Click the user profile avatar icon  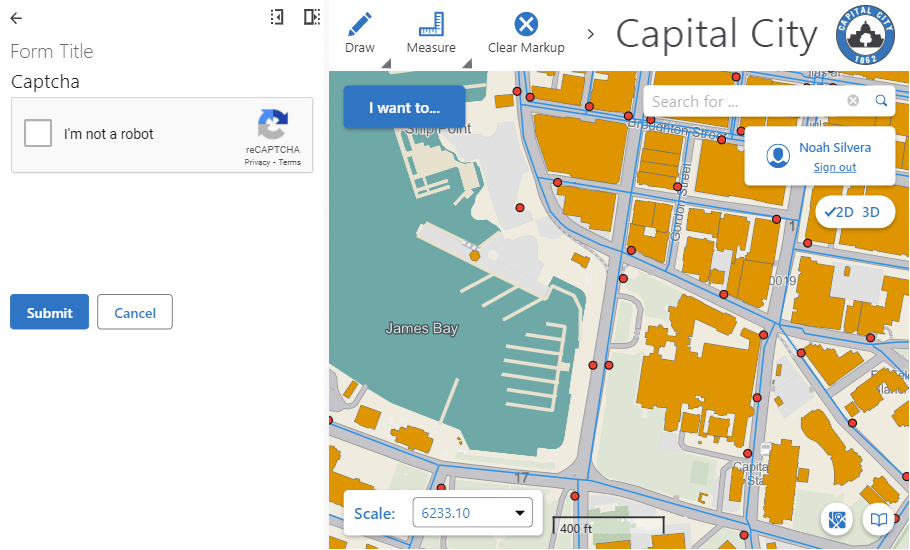[778, 156]
